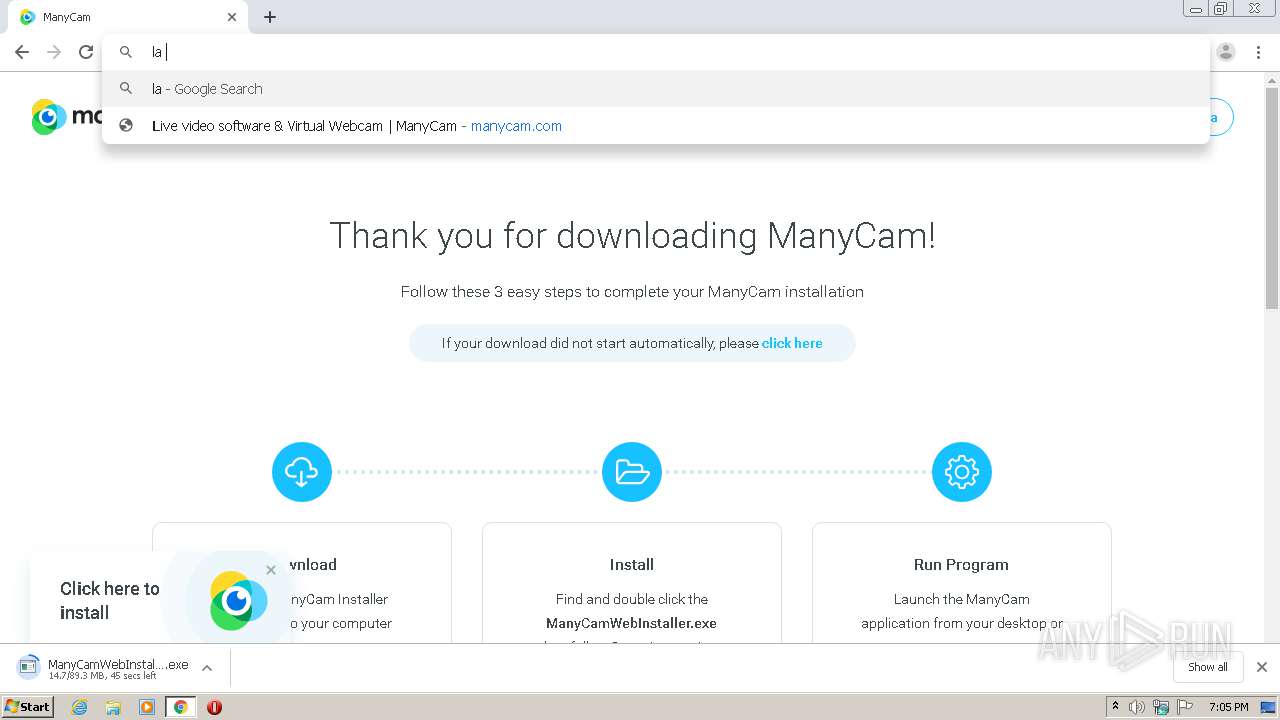Click the 'Follow these 3 easy steps' text
The width and height of the screenshot is (1280, 720).
[632, 292]
